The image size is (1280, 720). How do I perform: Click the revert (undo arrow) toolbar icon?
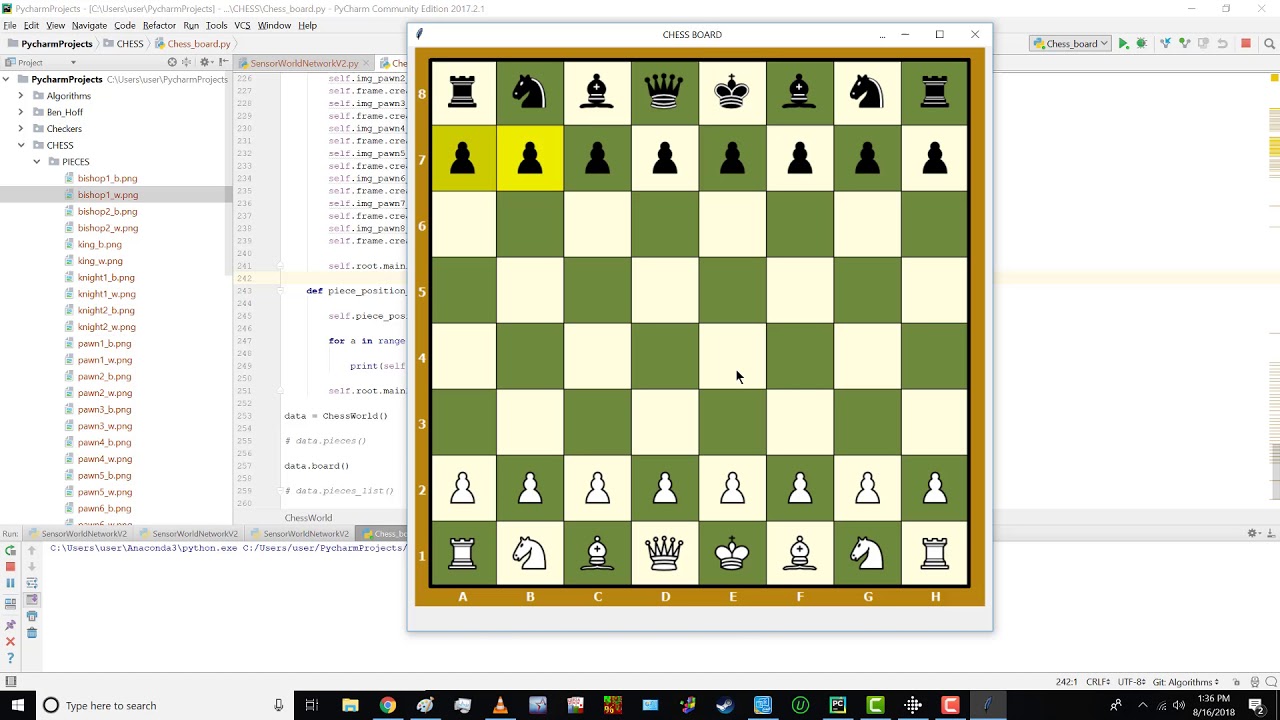pyautogui.click(x=1222, y=44)
